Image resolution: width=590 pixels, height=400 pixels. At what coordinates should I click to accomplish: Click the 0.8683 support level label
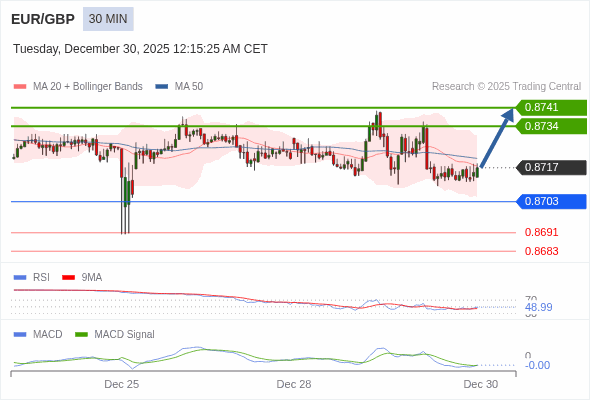click(x=541, y=251)
